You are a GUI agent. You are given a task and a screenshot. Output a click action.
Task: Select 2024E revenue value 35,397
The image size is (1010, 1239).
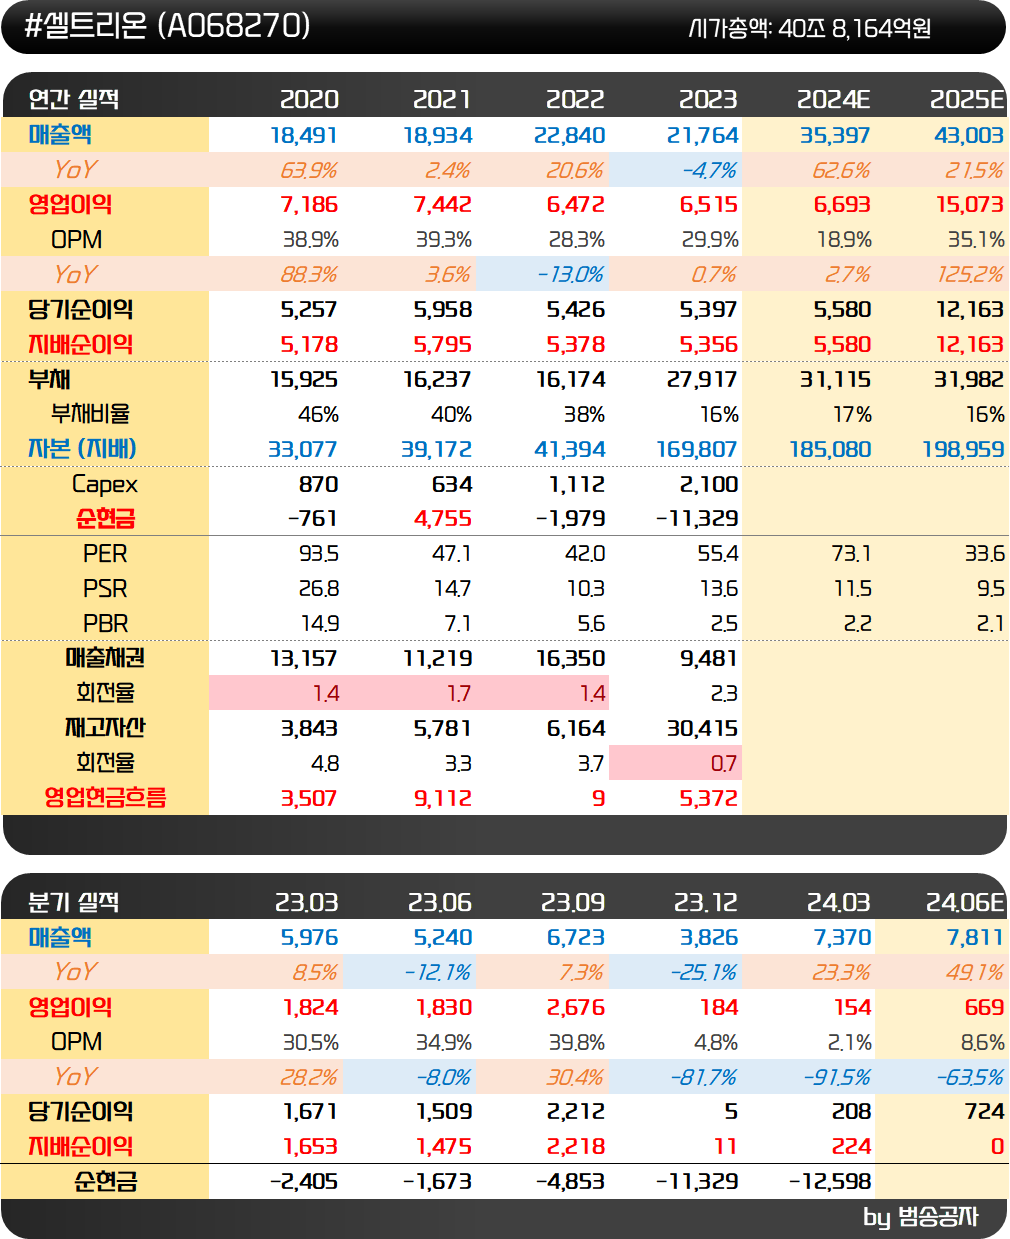point(835,135)
